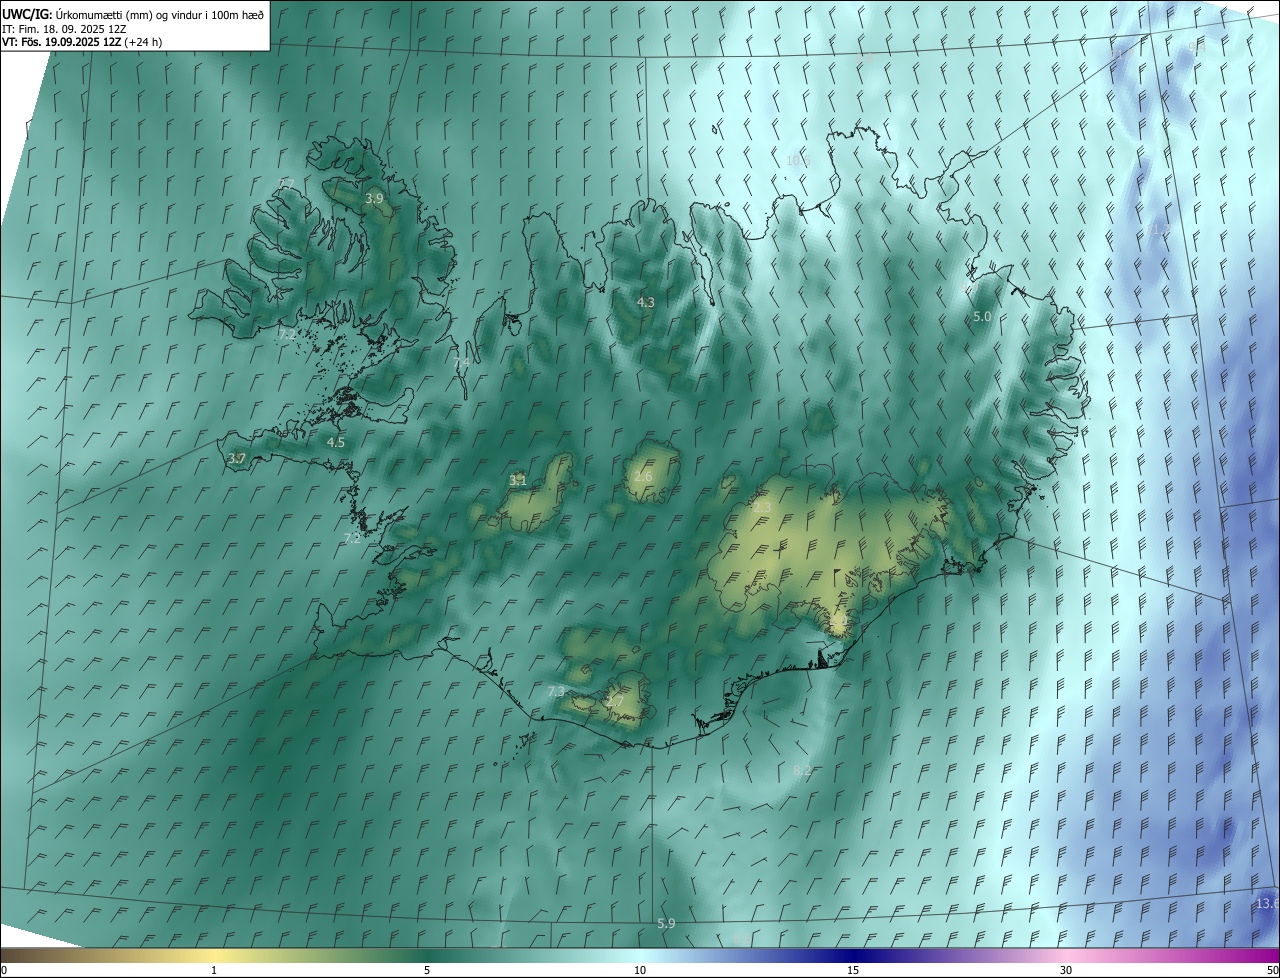This screenshot has height=978, width=1280.
Task: Click the 7.3 value near south coast
Action: [x=557, y=692]
